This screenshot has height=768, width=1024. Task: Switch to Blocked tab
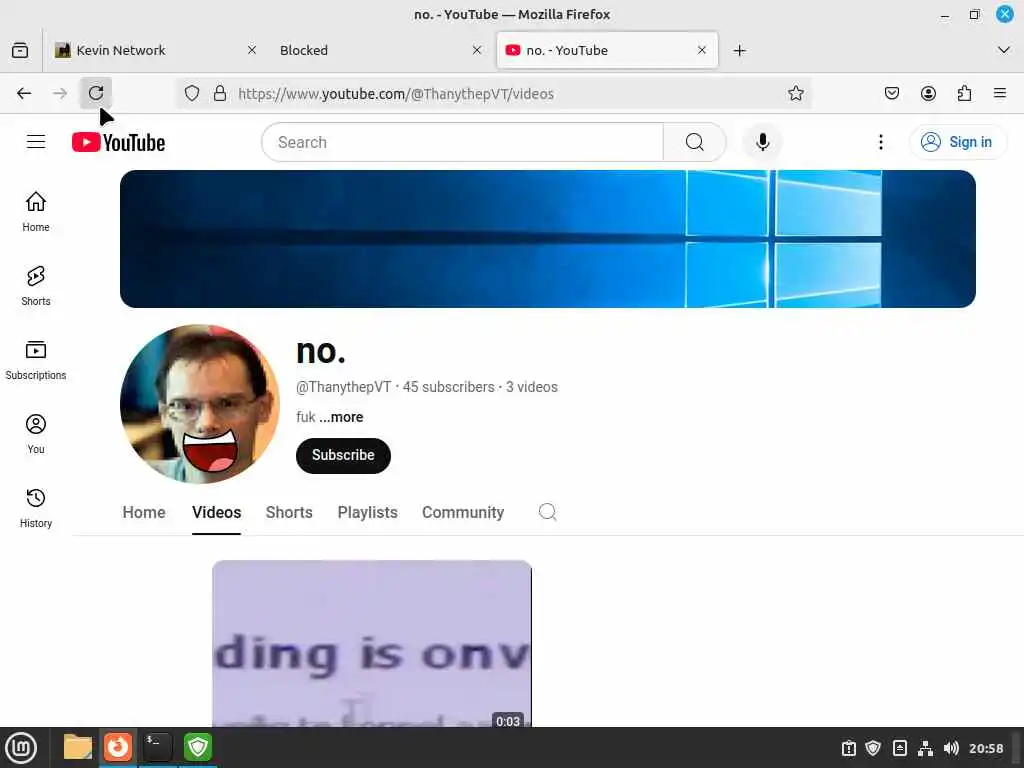(381, 50)
